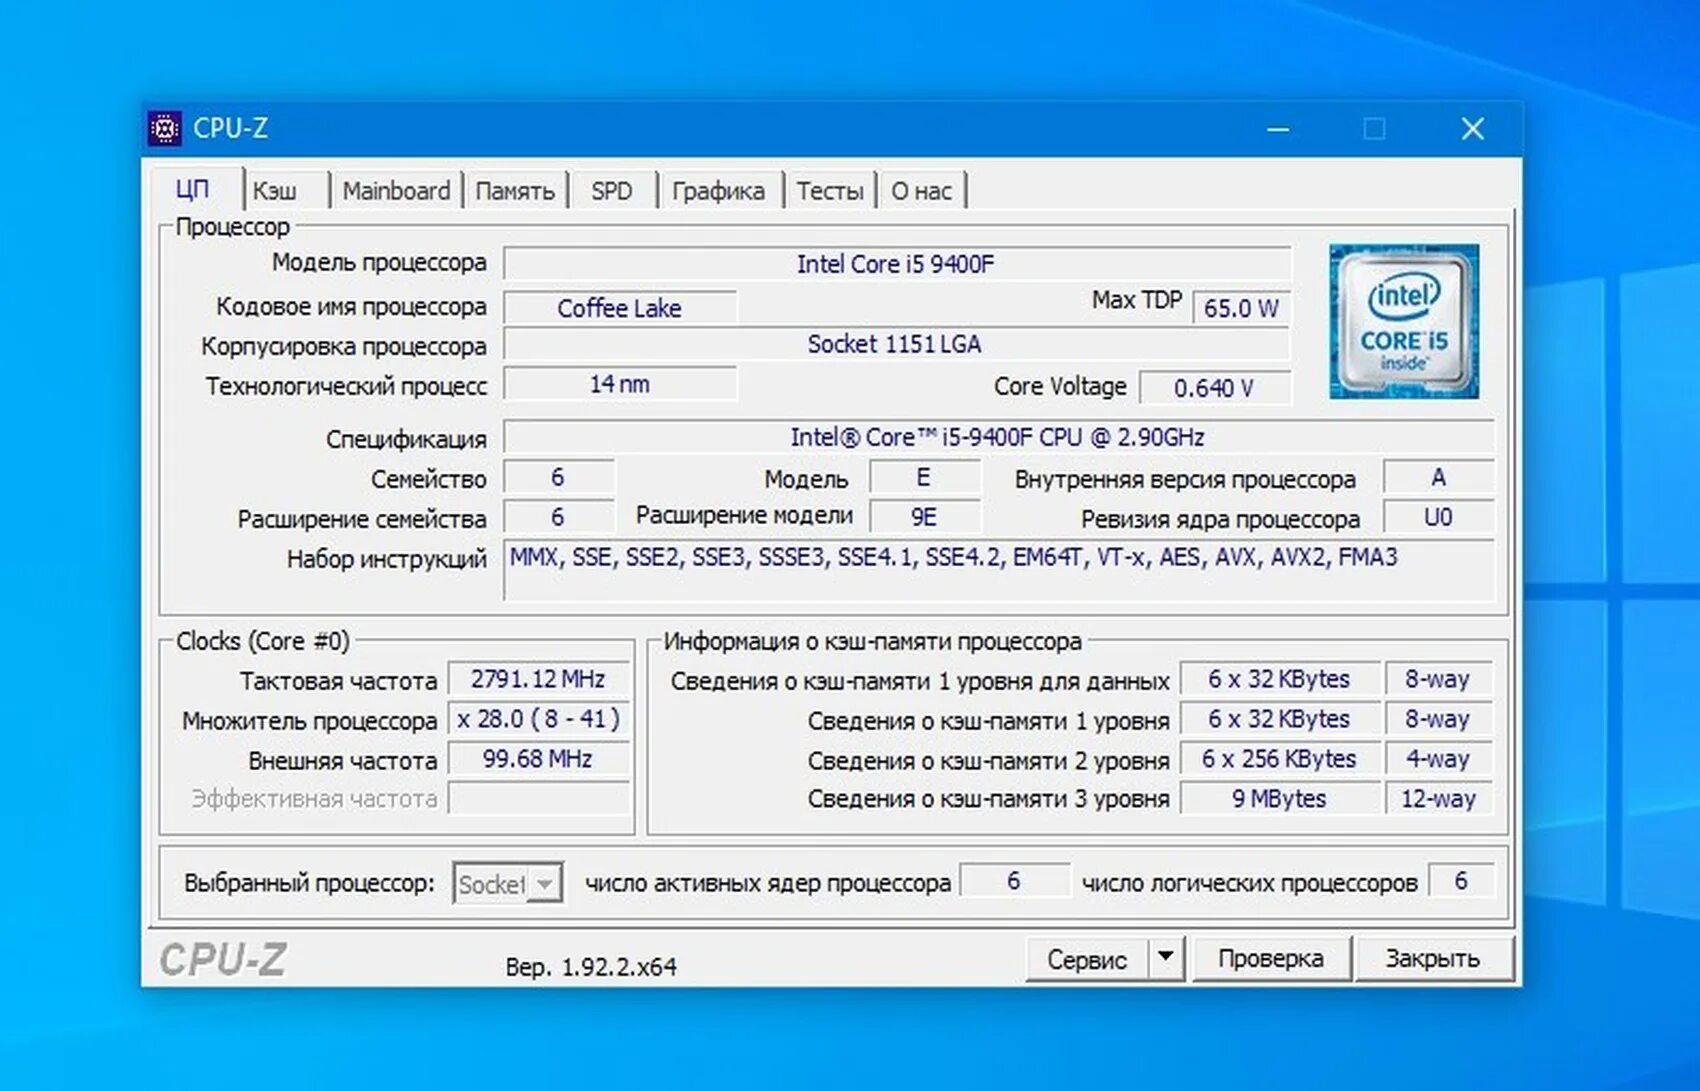This screenshot has height=1091, width=1700.
Task: Click the Набор инструкций label
Action: point(387,559)
